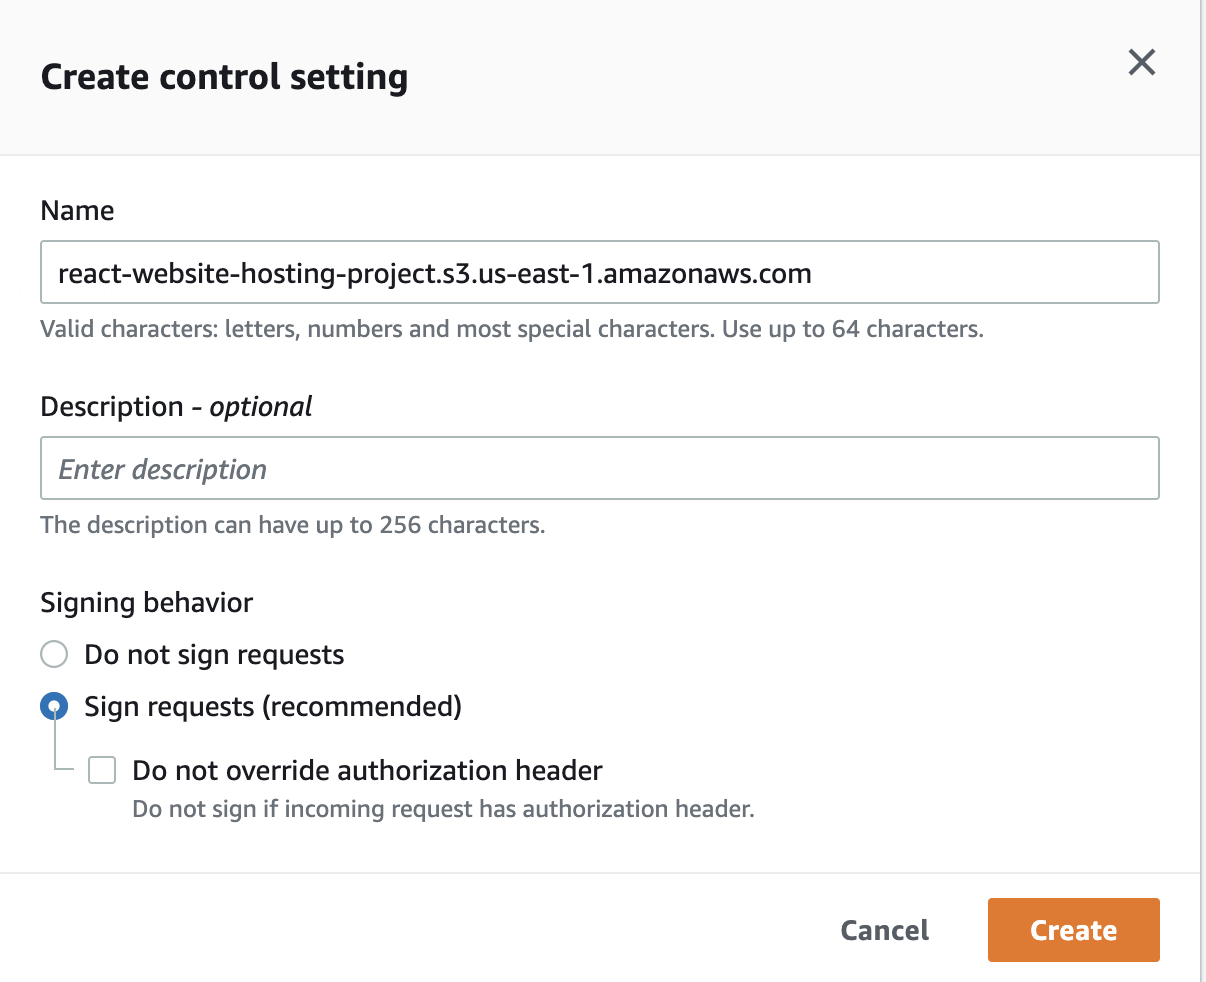
Task: Choose Sign requests (recommended) option
Action: pos(53,706)
